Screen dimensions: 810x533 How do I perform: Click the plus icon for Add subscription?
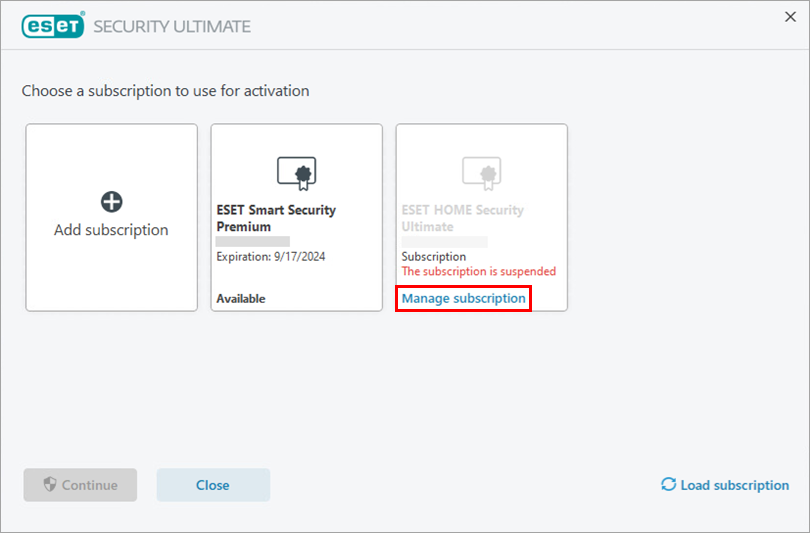[112, 201]
